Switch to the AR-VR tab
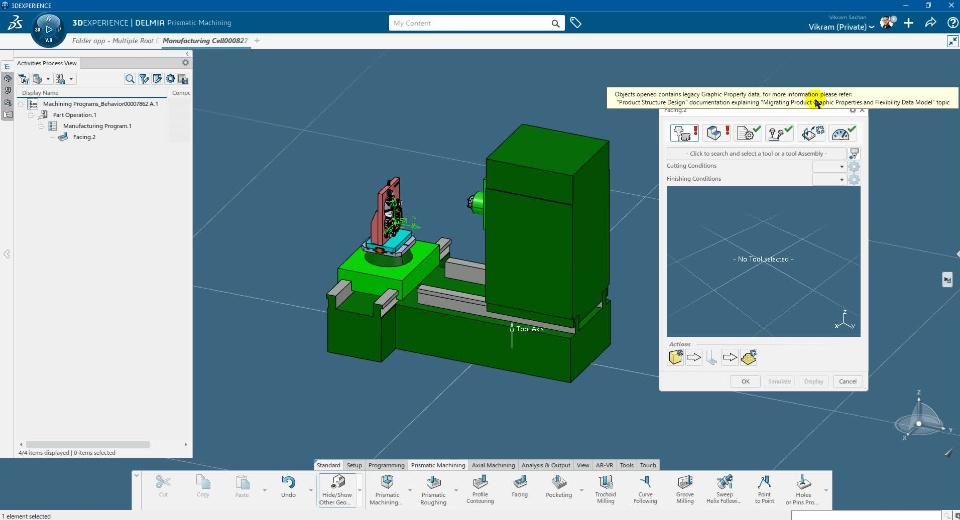Viewport: 960px width, 520px height. click(604, 465)
